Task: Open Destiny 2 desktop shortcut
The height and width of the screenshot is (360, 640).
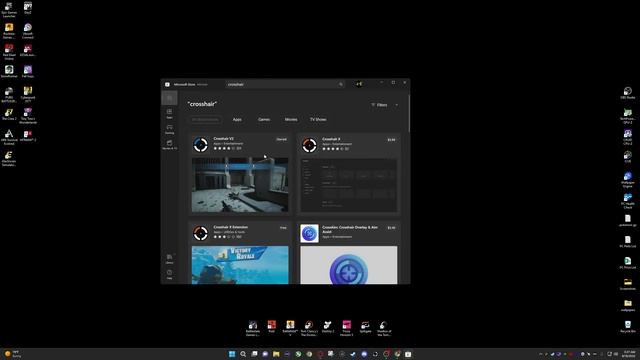Action: coord(328,327)
